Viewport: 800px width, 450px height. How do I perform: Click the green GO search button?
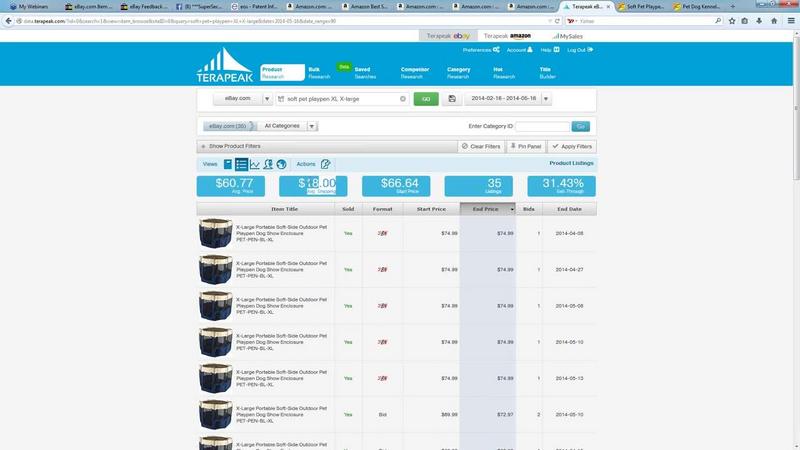(x=426, y=98)
